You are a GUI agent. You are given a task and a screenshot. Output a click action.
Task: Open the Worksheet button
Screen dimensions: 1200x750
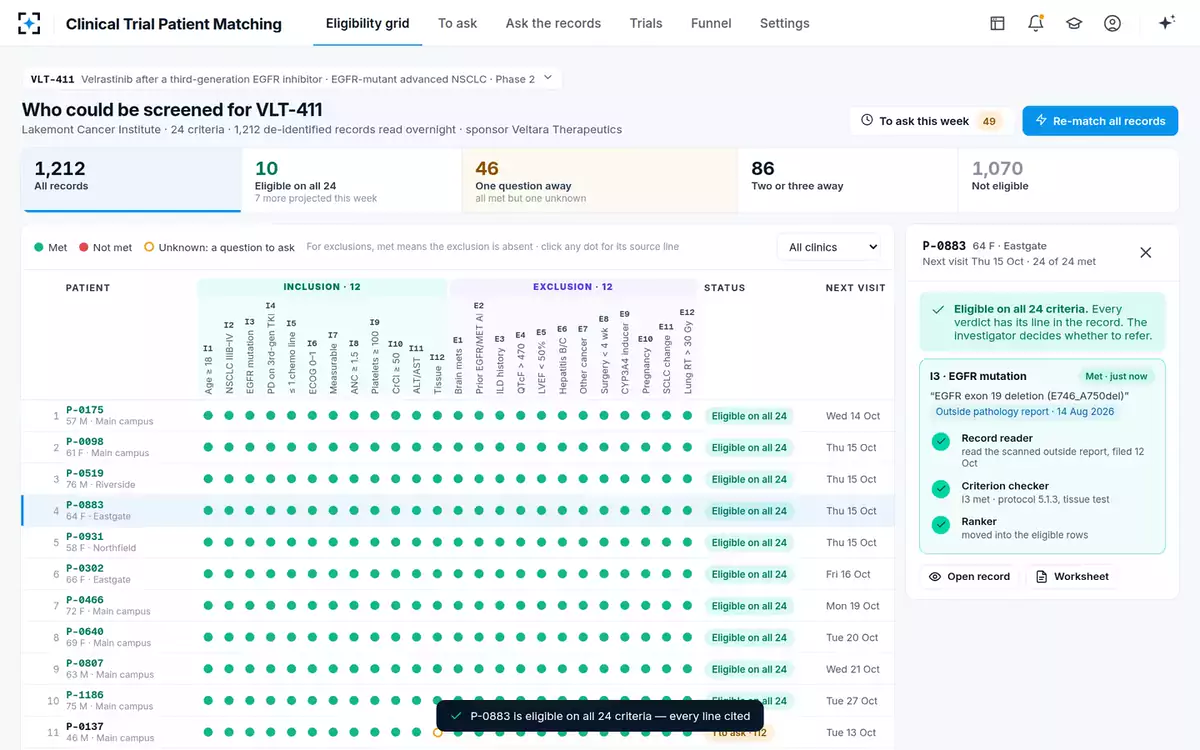(x=1072, y=577)
